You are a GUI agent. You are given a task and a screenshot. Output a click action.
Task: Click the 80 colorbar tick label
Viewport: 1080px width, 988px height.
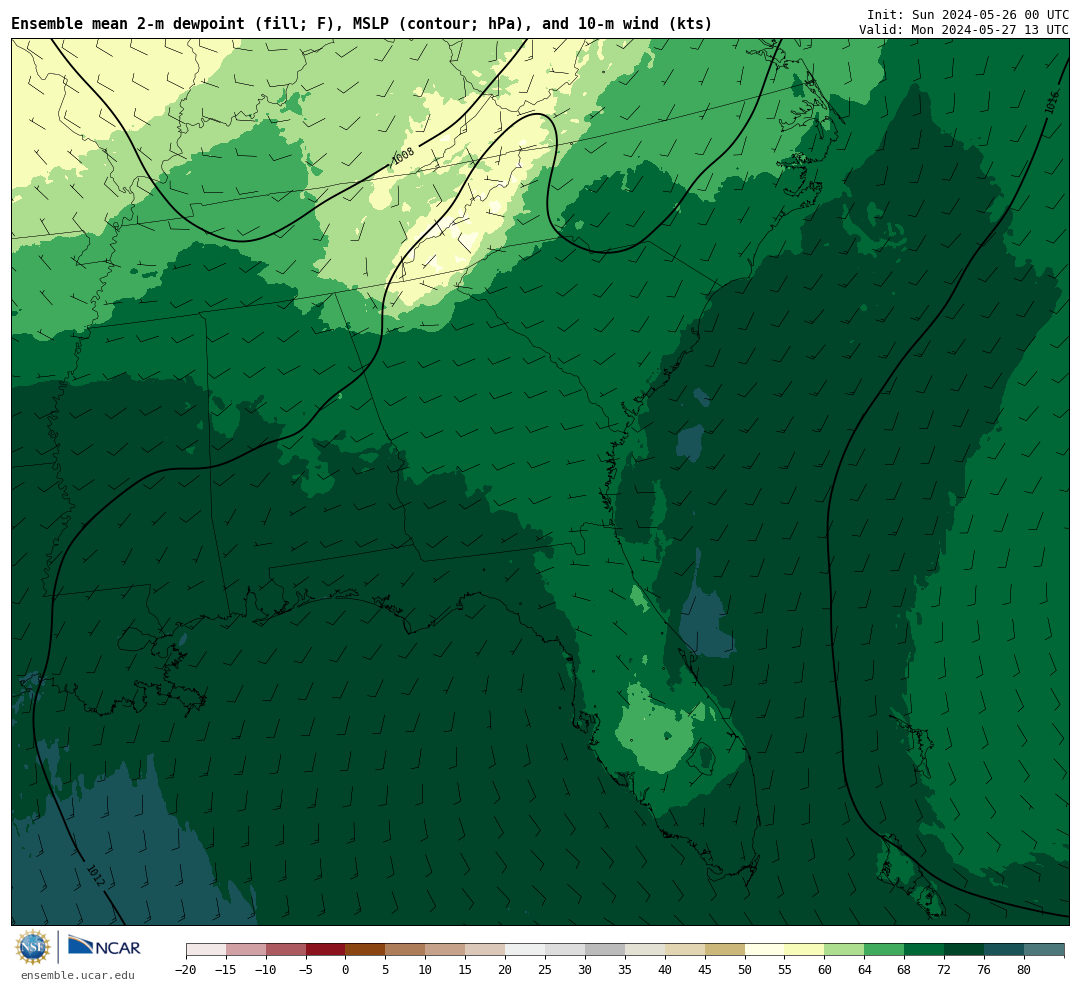pyautogui.click(x=1025, y=969)
